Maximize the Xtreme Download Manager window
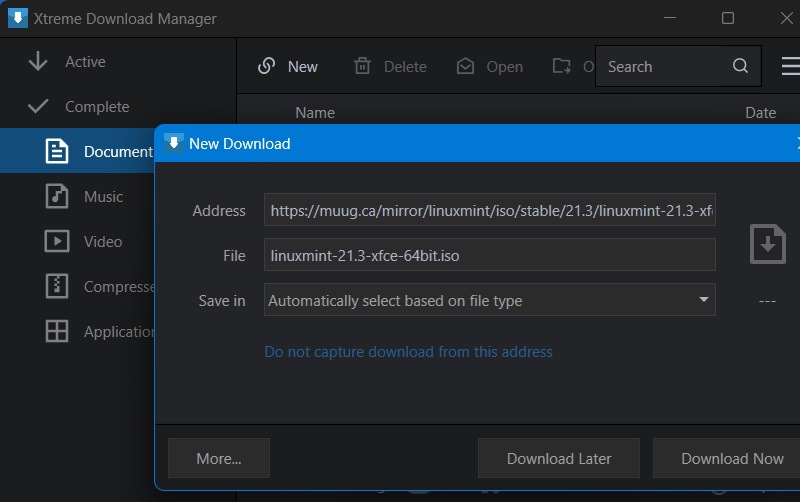This screenshot has height=502, width=800. point(728,18)
